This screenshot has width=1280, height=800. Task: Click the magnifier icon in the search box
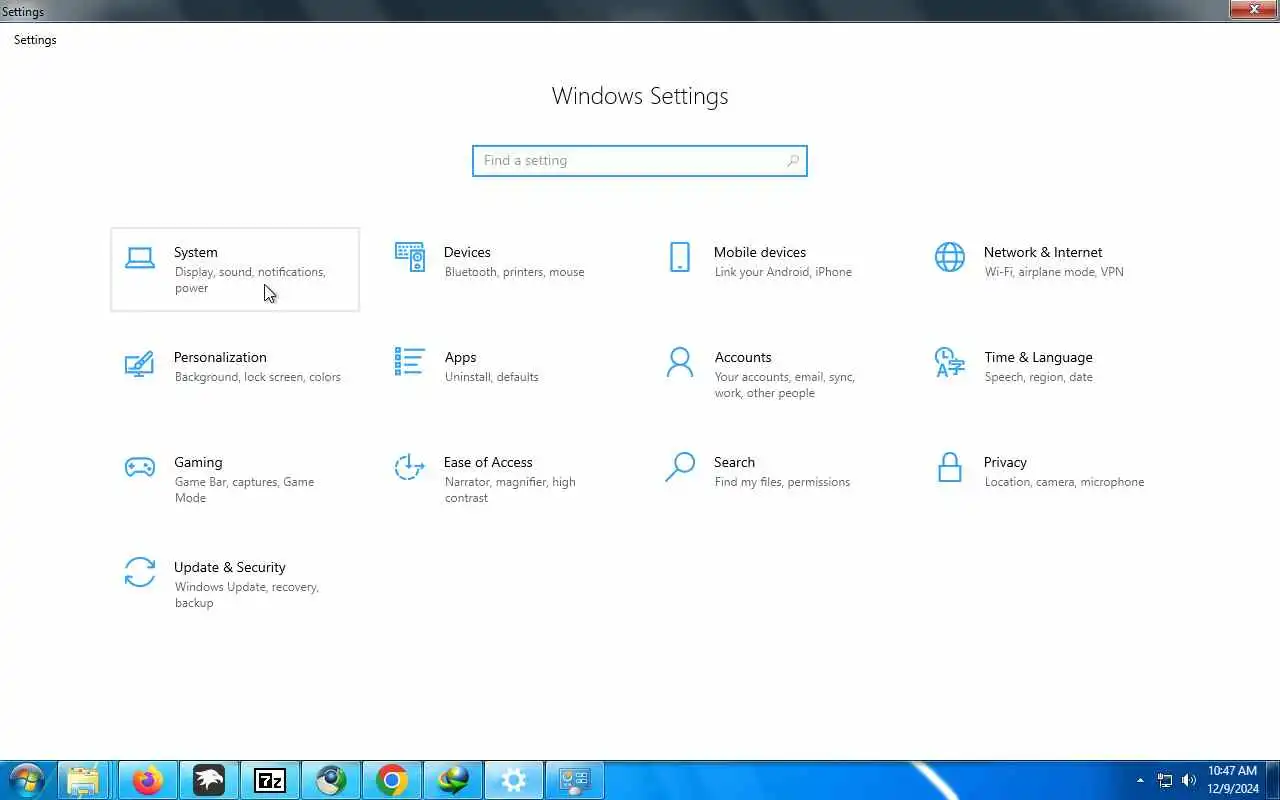[793, 160]
